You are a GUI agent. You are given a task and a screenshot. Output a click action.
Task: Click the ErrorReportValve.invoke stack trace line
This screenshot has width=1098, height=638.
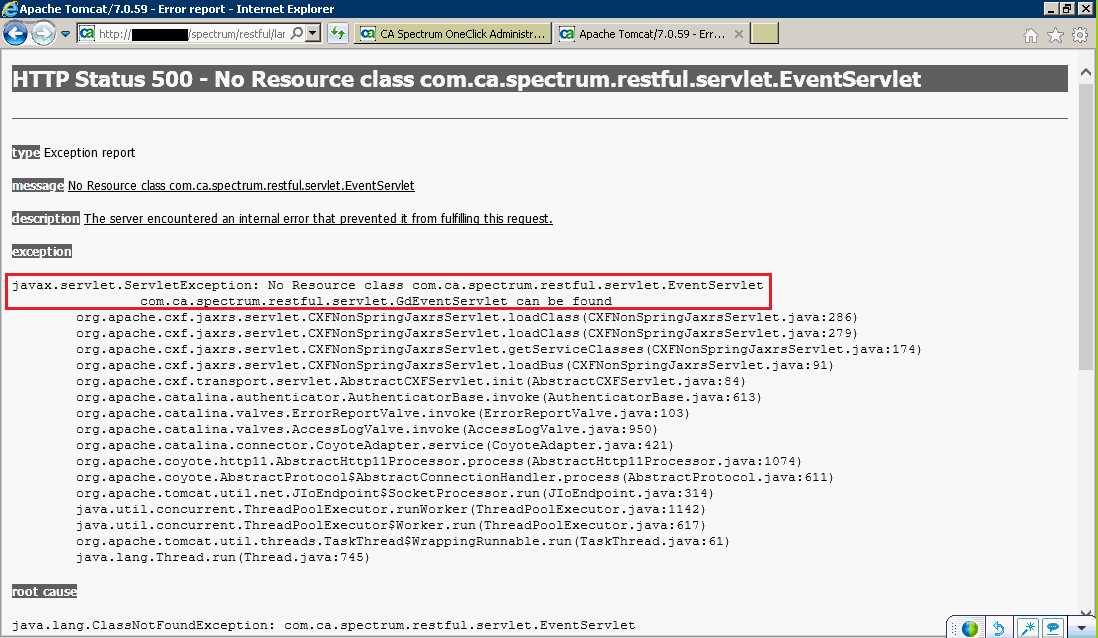coord(383,414)
